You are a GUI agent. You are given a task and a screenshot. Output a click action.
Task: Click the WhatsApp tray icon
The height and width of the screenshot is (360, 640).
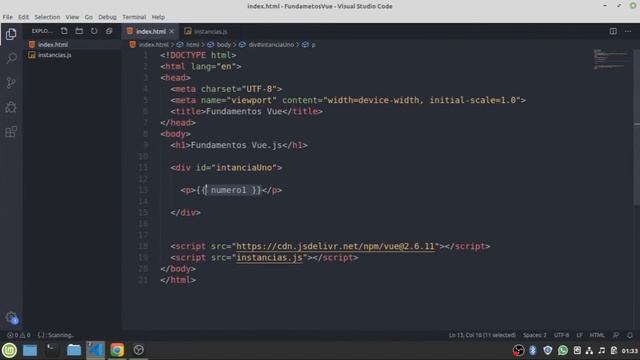tap(562, 350)
